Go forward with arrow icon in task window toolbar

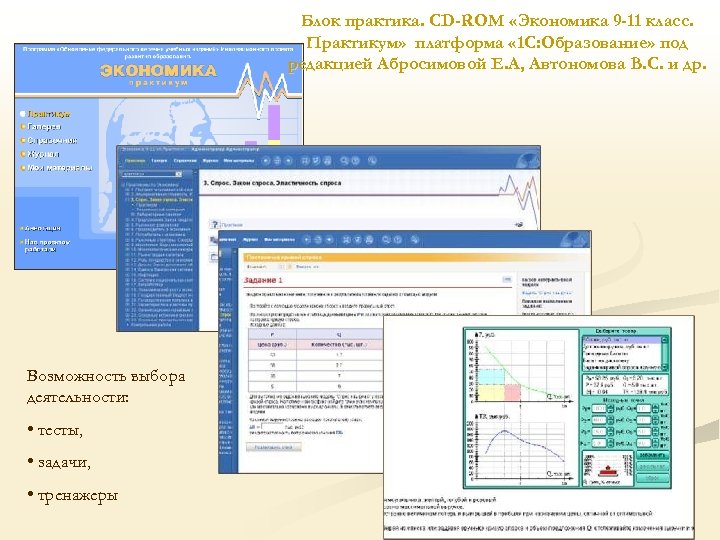[x=329, y=240]
